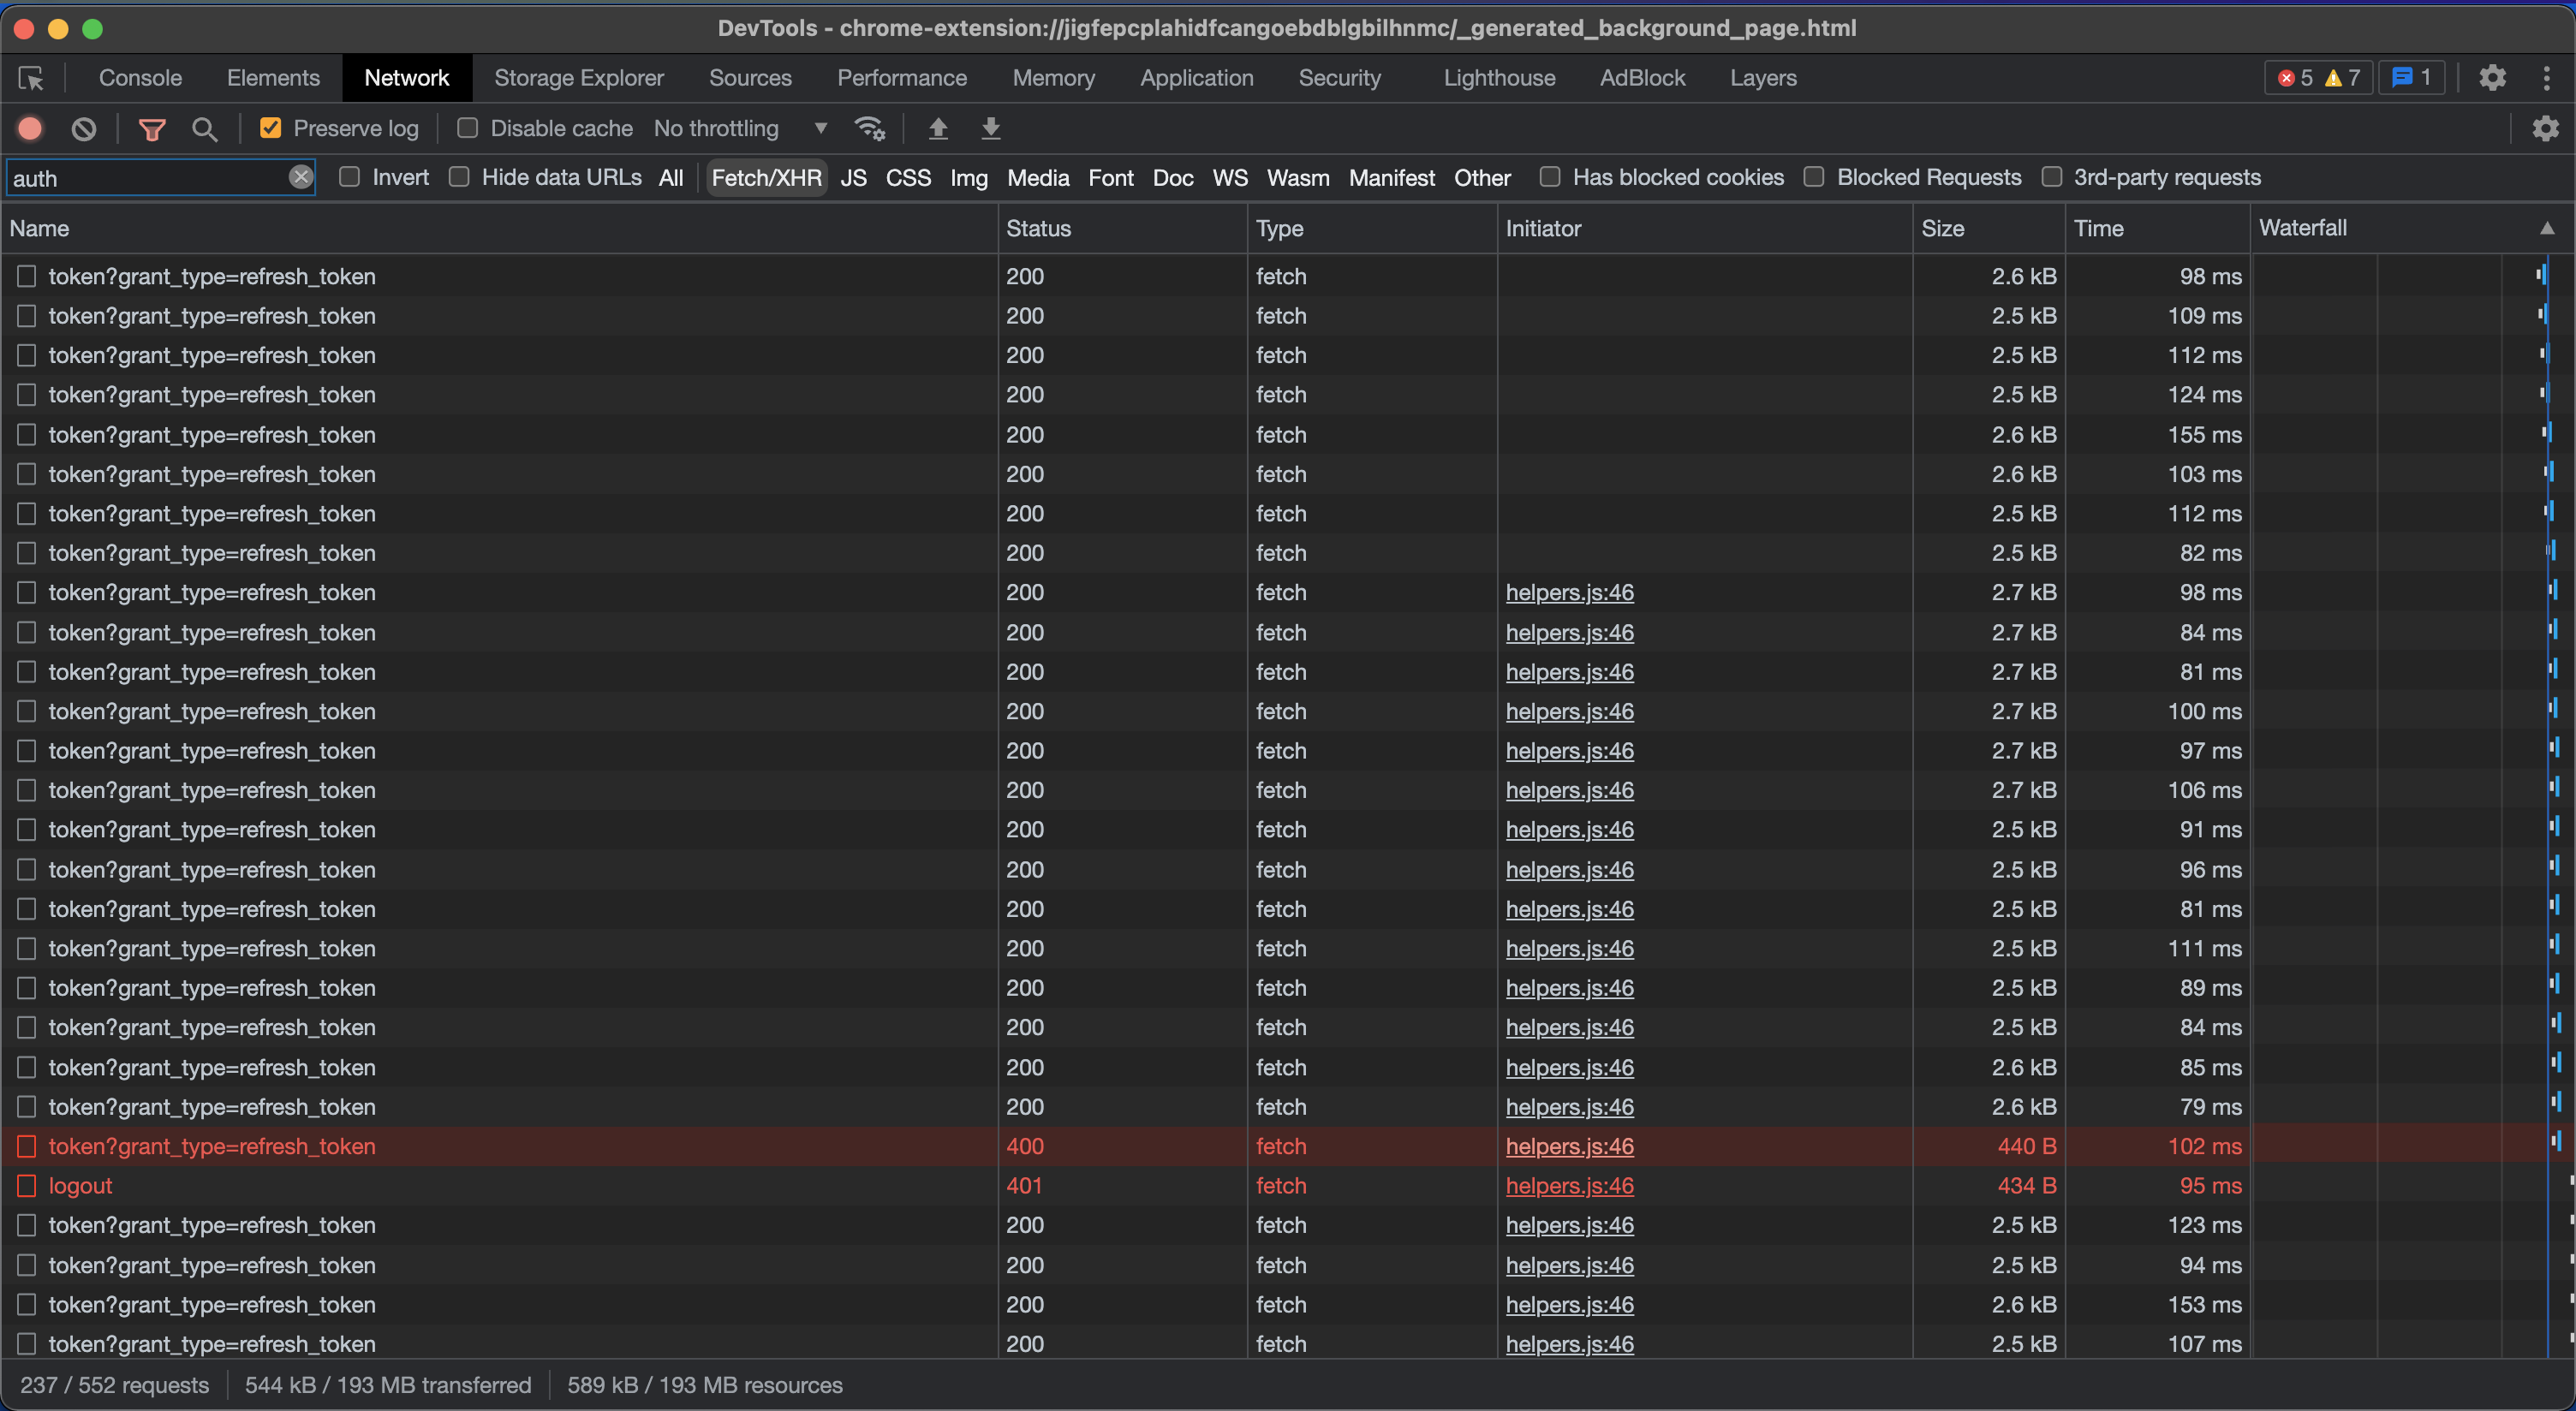Switch to the Console tab
Image resolution: width=2576 pixels, height=1411 pixels.
[140, 78]
